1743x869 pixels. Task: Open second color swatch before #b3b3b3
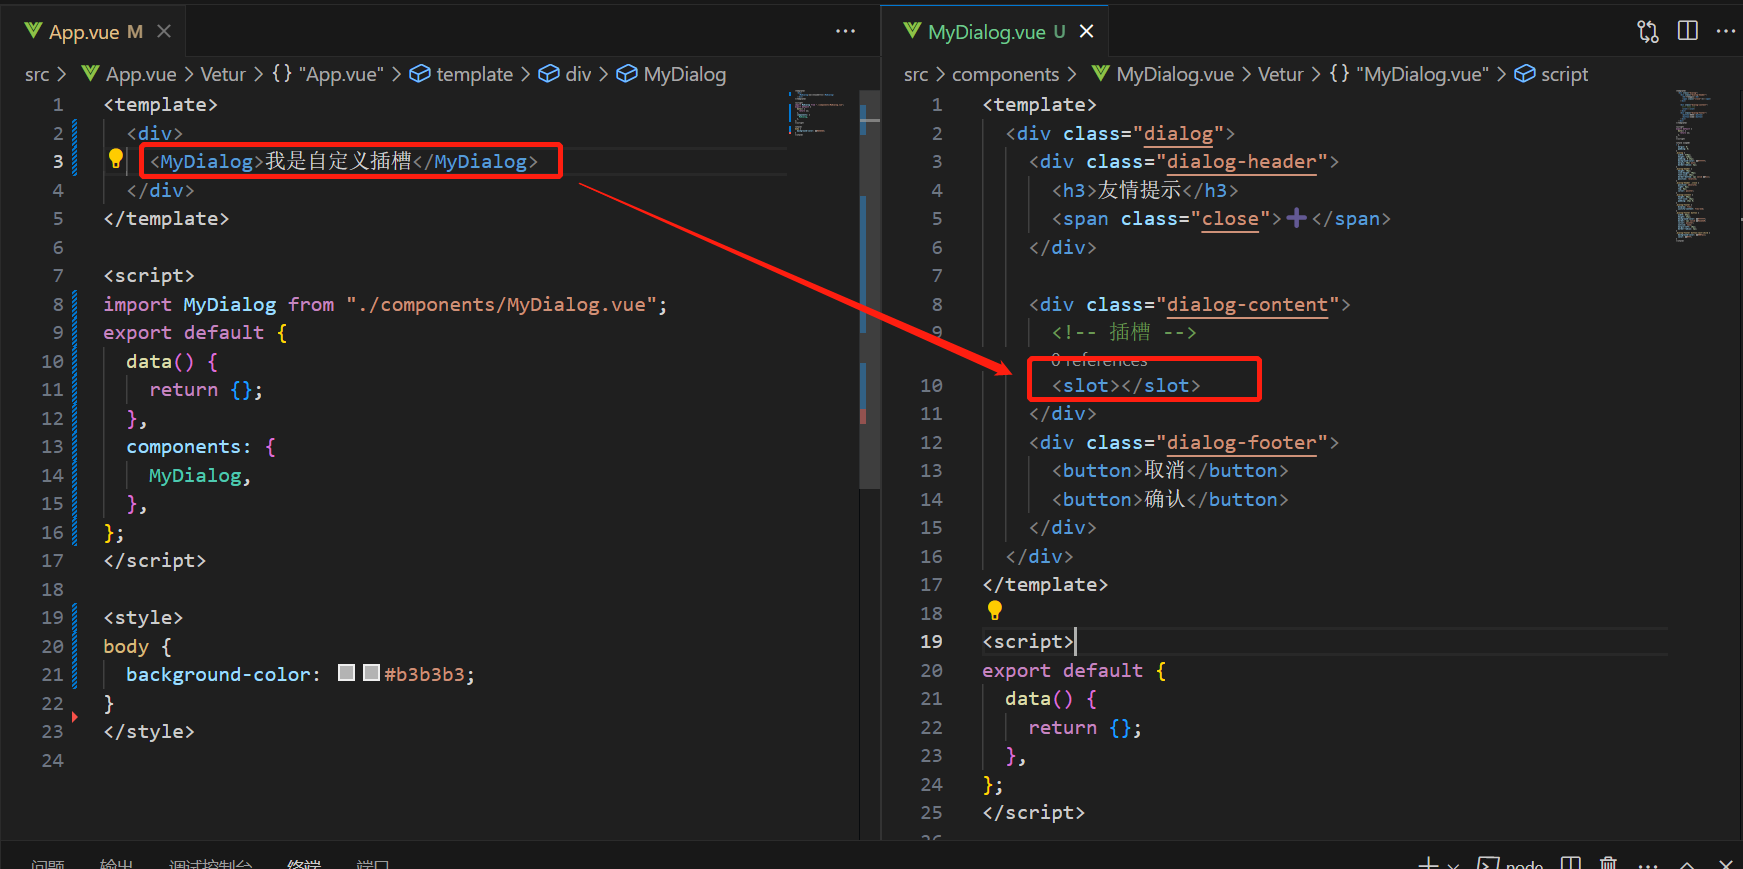[x=371, y=673]
